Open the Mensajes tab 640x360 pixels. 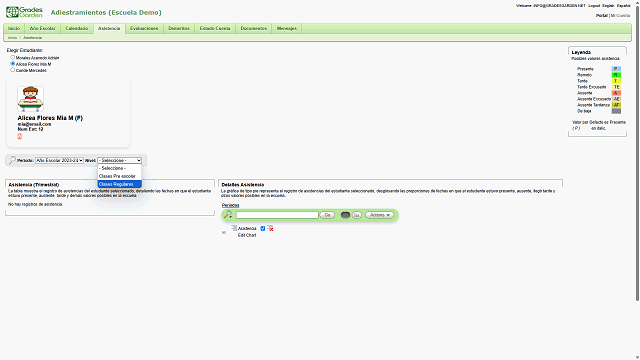point(287,29)
